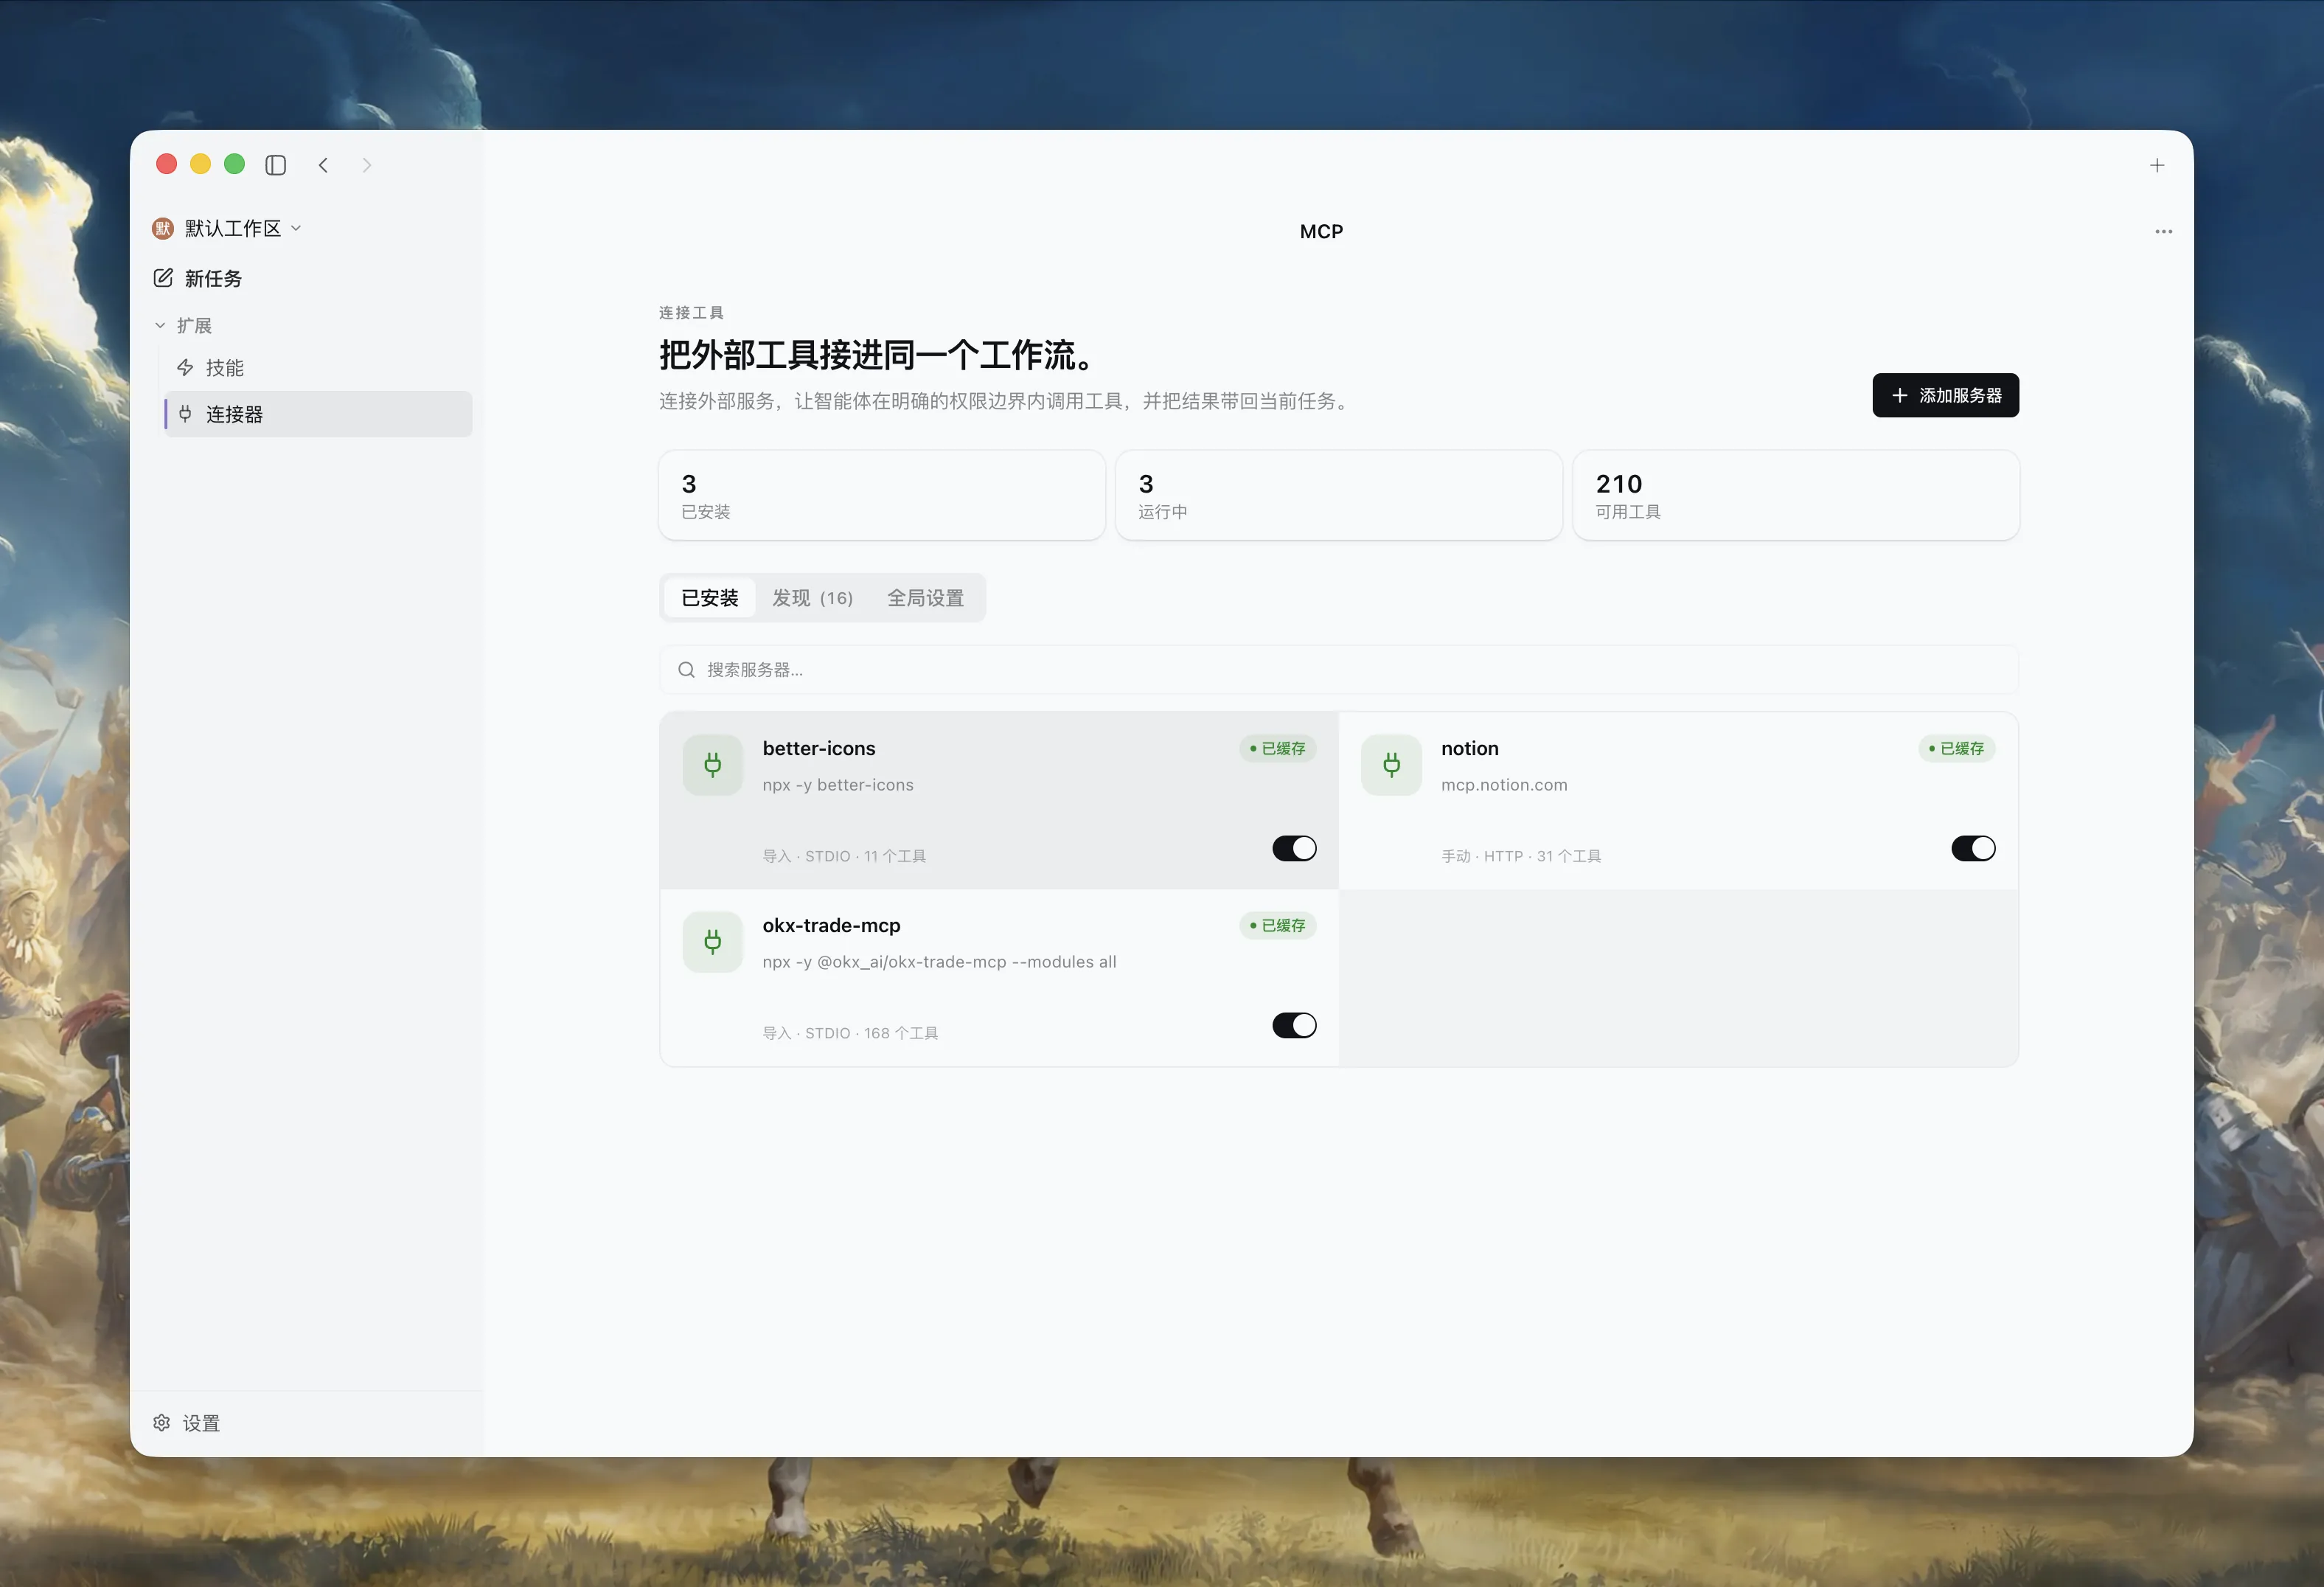Image resolution: width=2324 pixels, height=1587 pixels.
Task: Click the okx-trade-mcp plug icon
Action: [712, 941]
